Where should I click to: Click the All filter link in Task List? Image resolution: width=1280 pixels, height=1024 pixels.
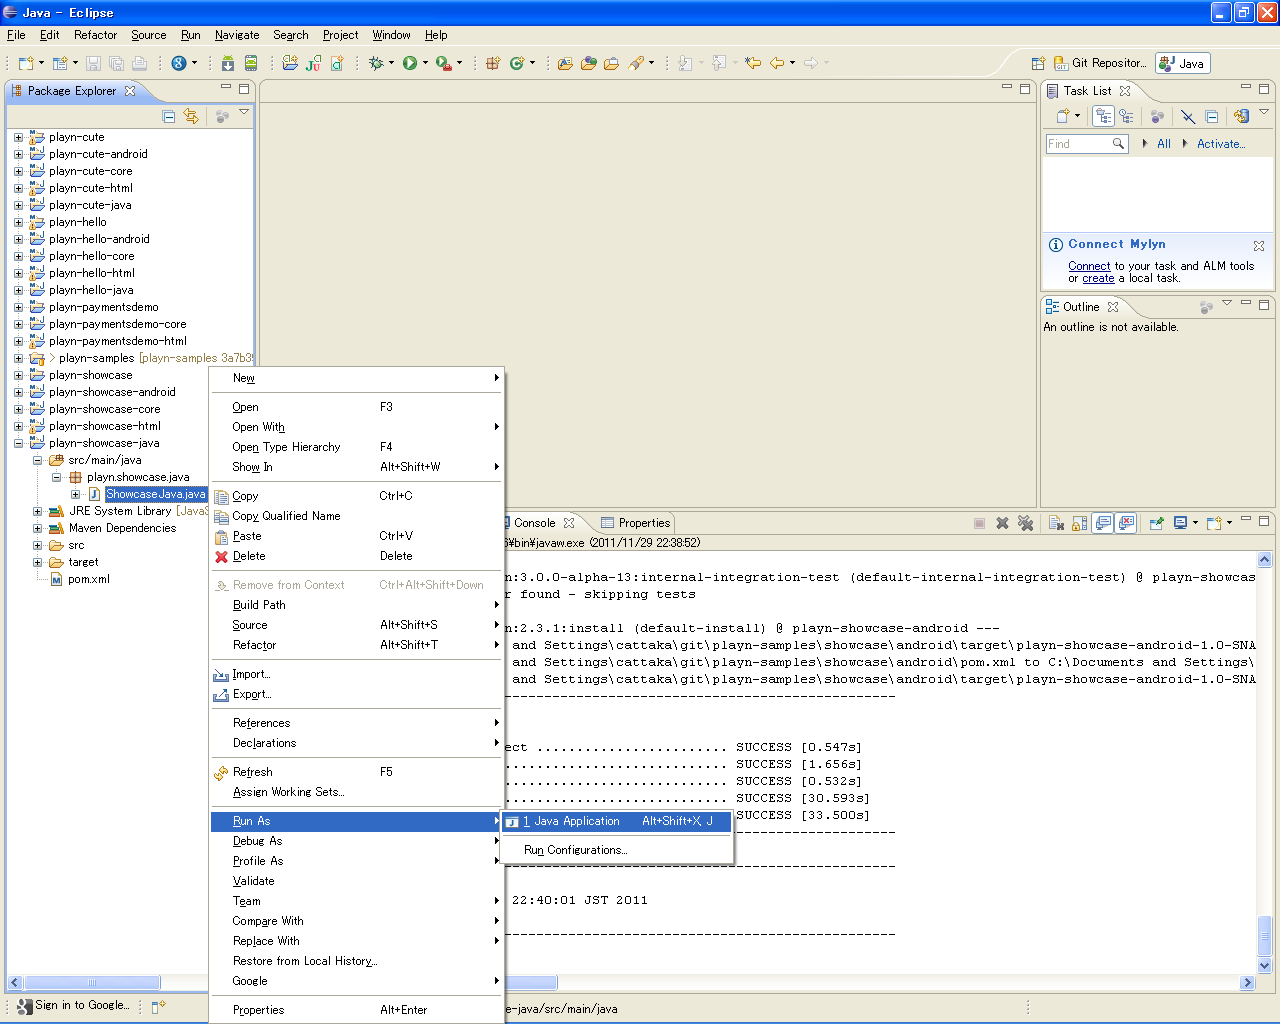pyautogui.click(x=1164, y=144)
